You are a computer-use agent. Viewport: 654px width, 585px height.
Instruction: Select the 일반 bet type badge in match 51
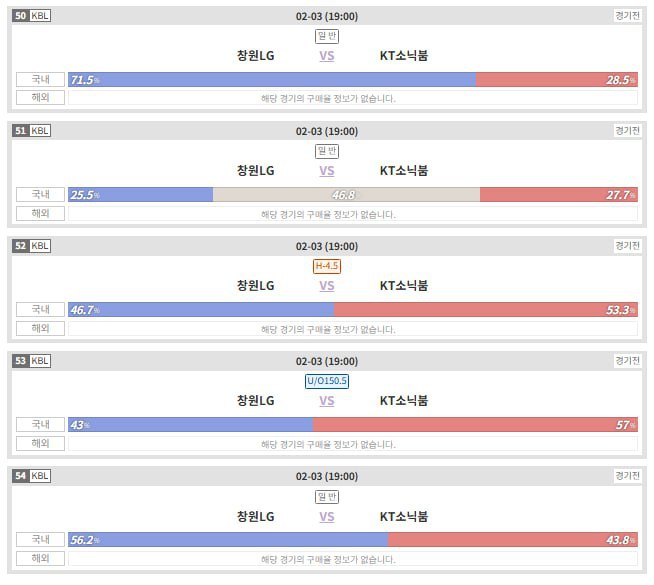pyautogui.click(x=327, y=151)
